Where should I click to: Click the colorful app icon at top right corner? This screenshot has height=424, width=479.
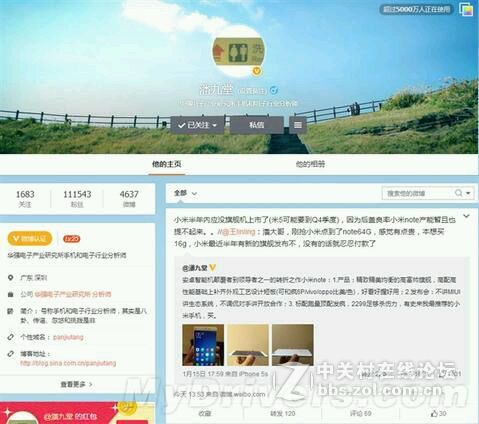tap(466, 9)
